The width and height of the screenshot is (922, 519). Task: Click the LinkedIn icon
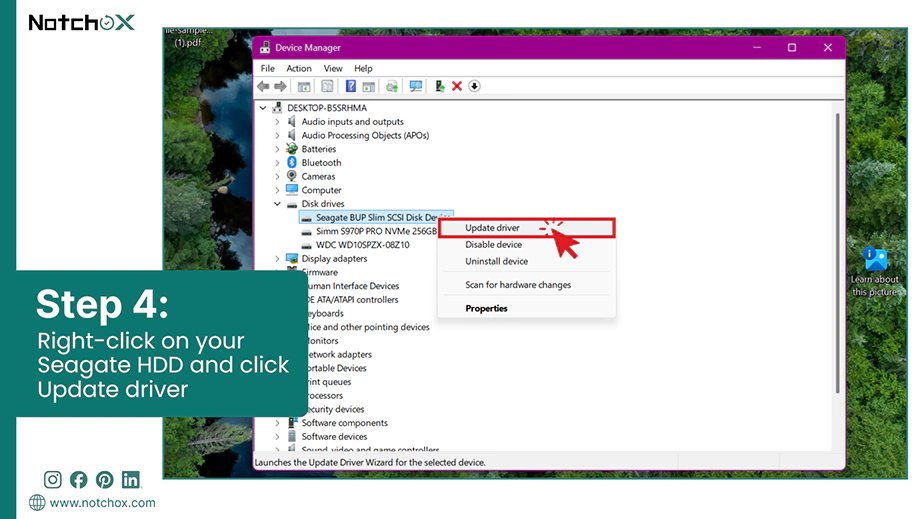(x=131, y=480)
